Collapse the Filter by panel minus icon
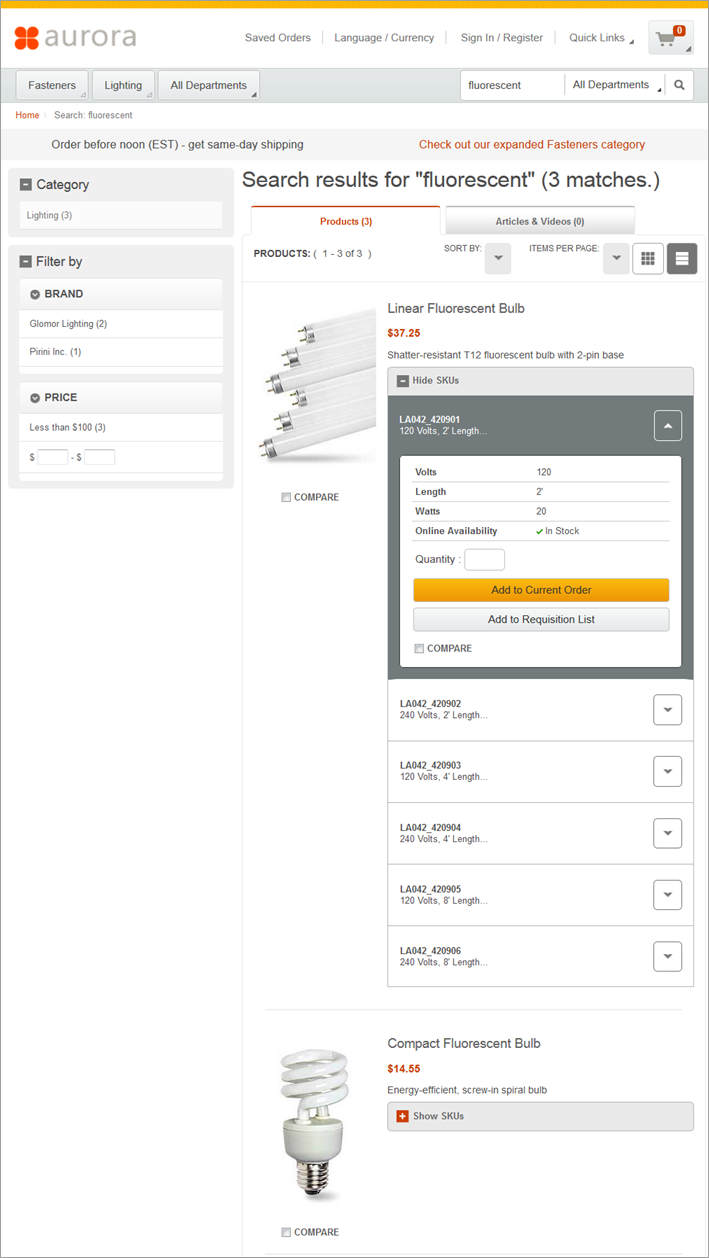709x1258 pixels. coord(26,262)
